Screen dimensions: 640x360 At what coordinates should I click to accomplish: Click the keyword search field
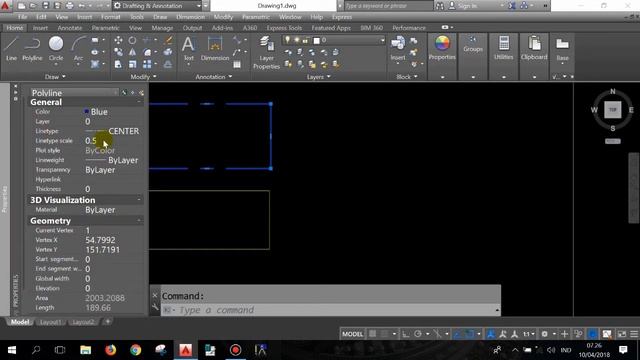389,6
